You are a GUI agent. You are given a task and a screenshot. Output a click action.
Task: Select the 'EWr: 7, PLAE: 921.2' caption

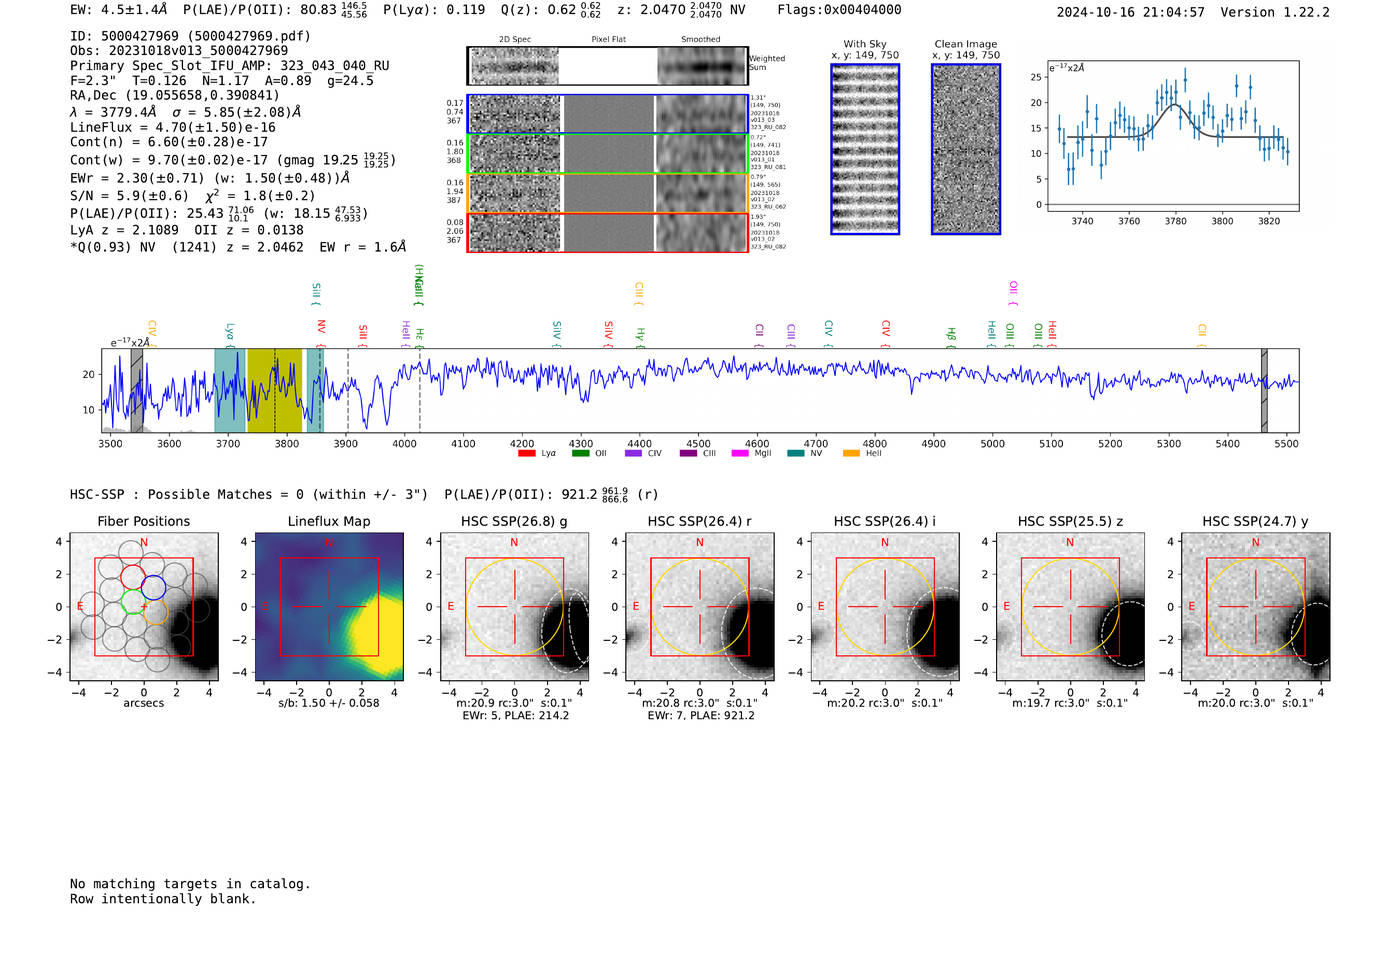tap(701, 715)
